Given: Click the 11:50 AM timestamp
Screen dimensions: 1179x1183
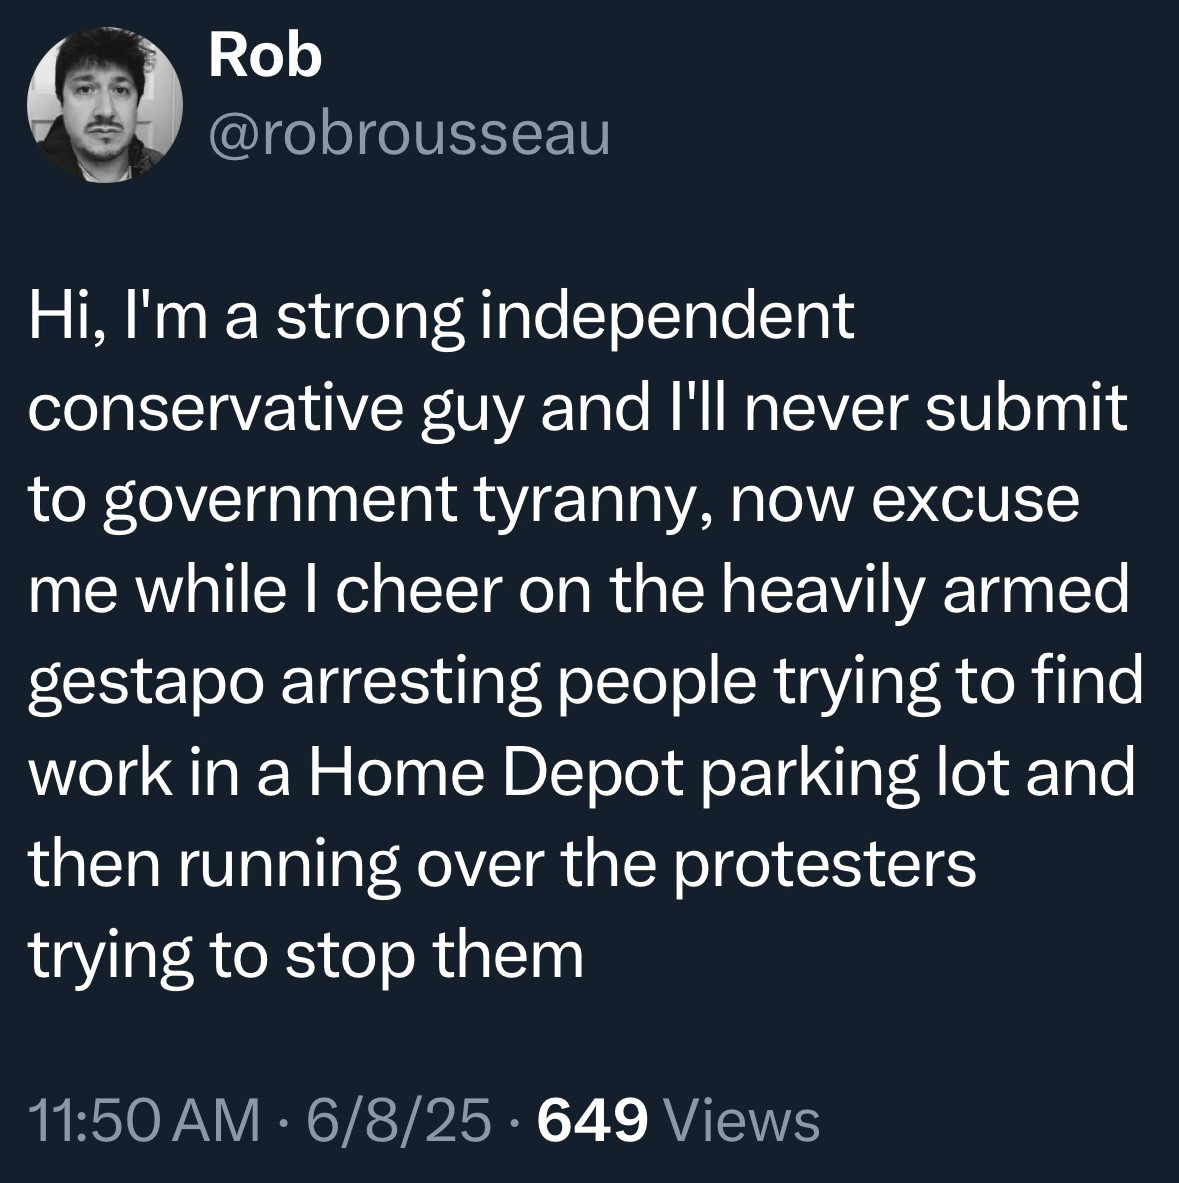Looking at the screenshot, I should pyautogui.click(x=144, y=1120).
